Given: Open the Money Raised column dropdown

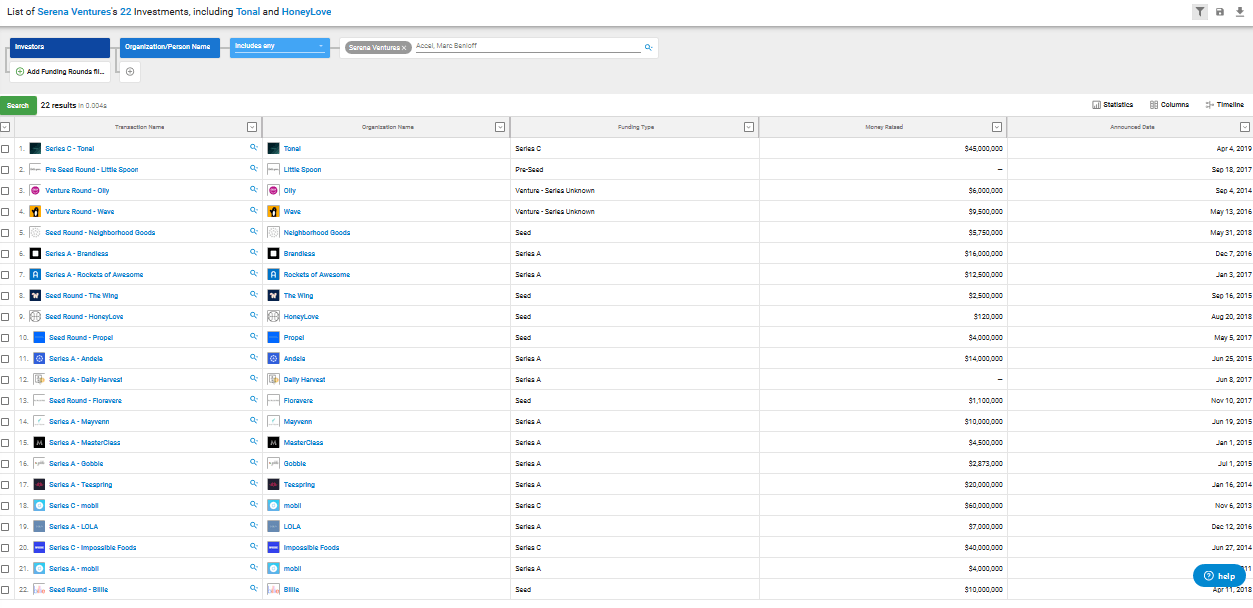Looking at the screenshot, I should [996, 127].
